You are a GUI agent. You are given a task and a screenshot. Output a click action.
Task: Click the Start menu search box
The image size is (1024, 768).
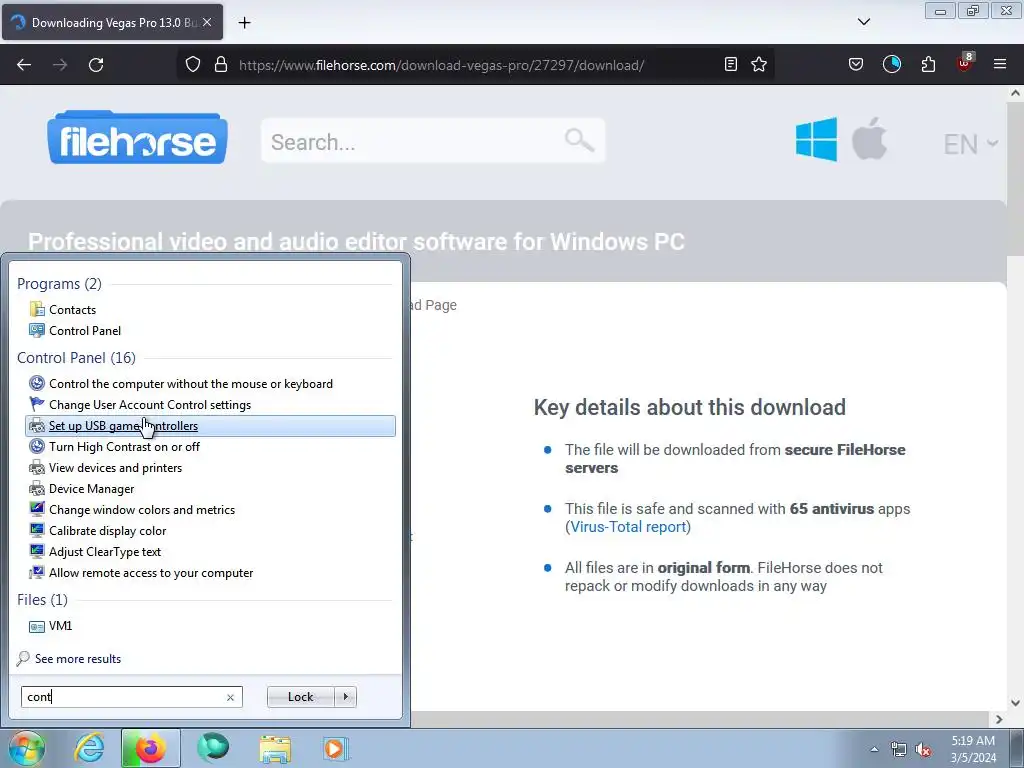131,697
